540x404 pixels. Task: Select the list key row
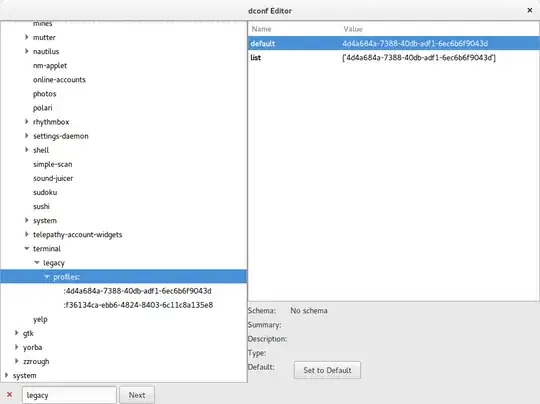(x=393, y=58)
